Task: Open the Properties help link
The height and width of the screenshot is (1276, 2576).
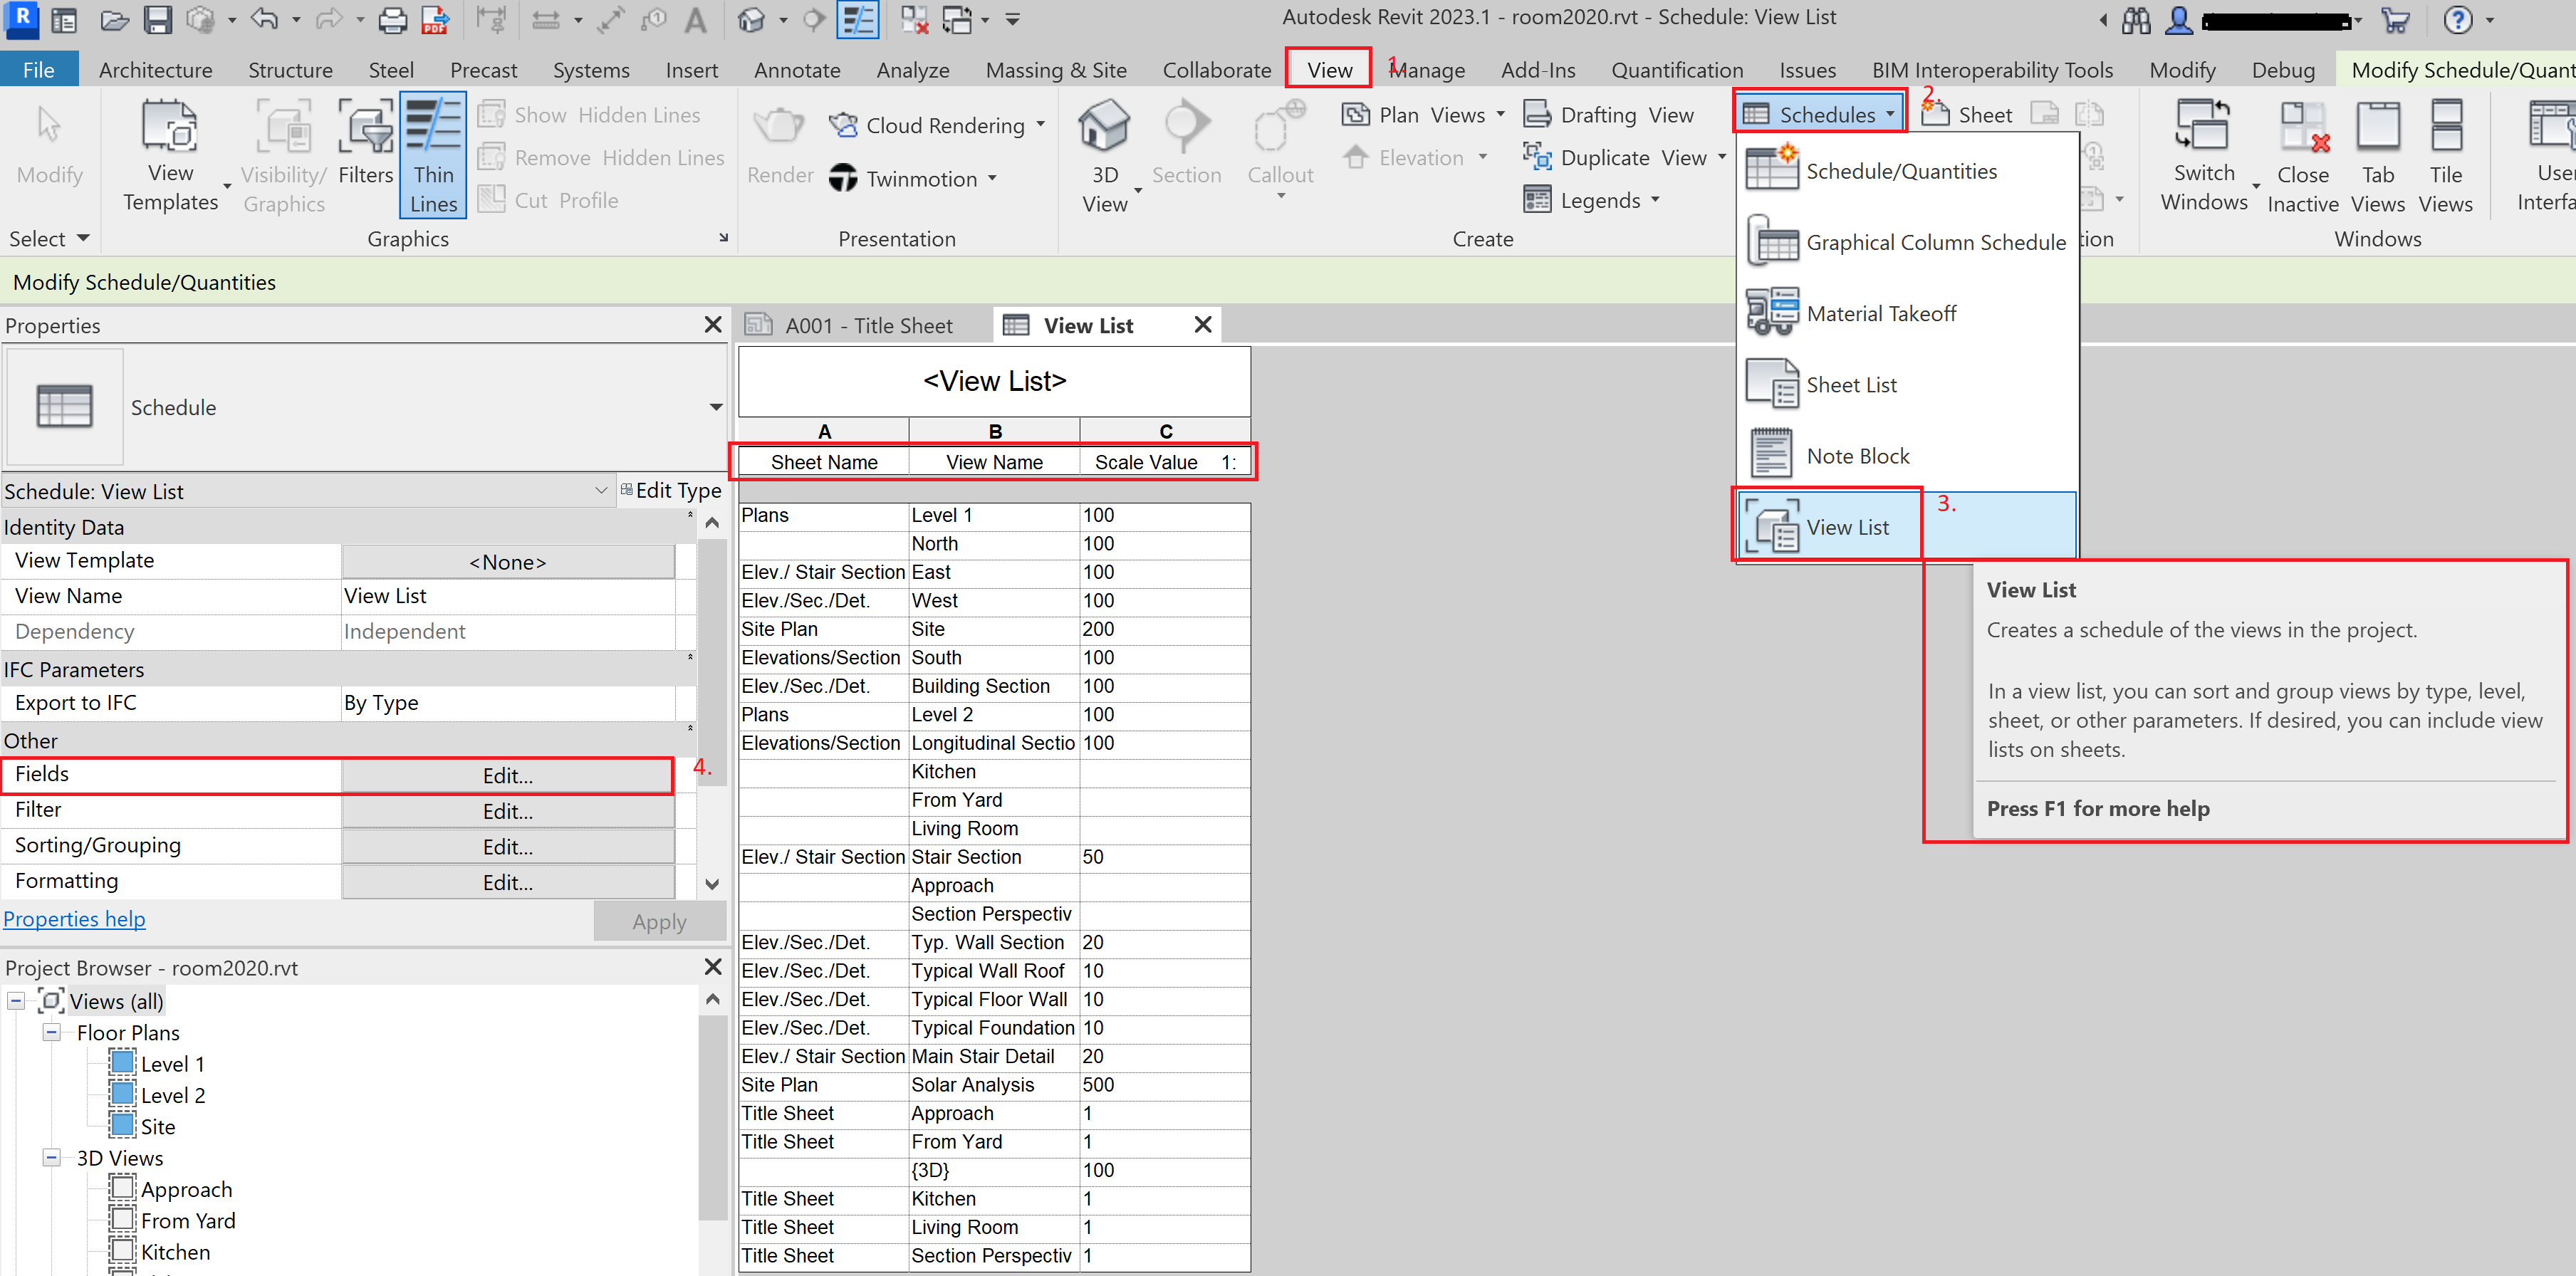Action: click(x=74, y=919)
